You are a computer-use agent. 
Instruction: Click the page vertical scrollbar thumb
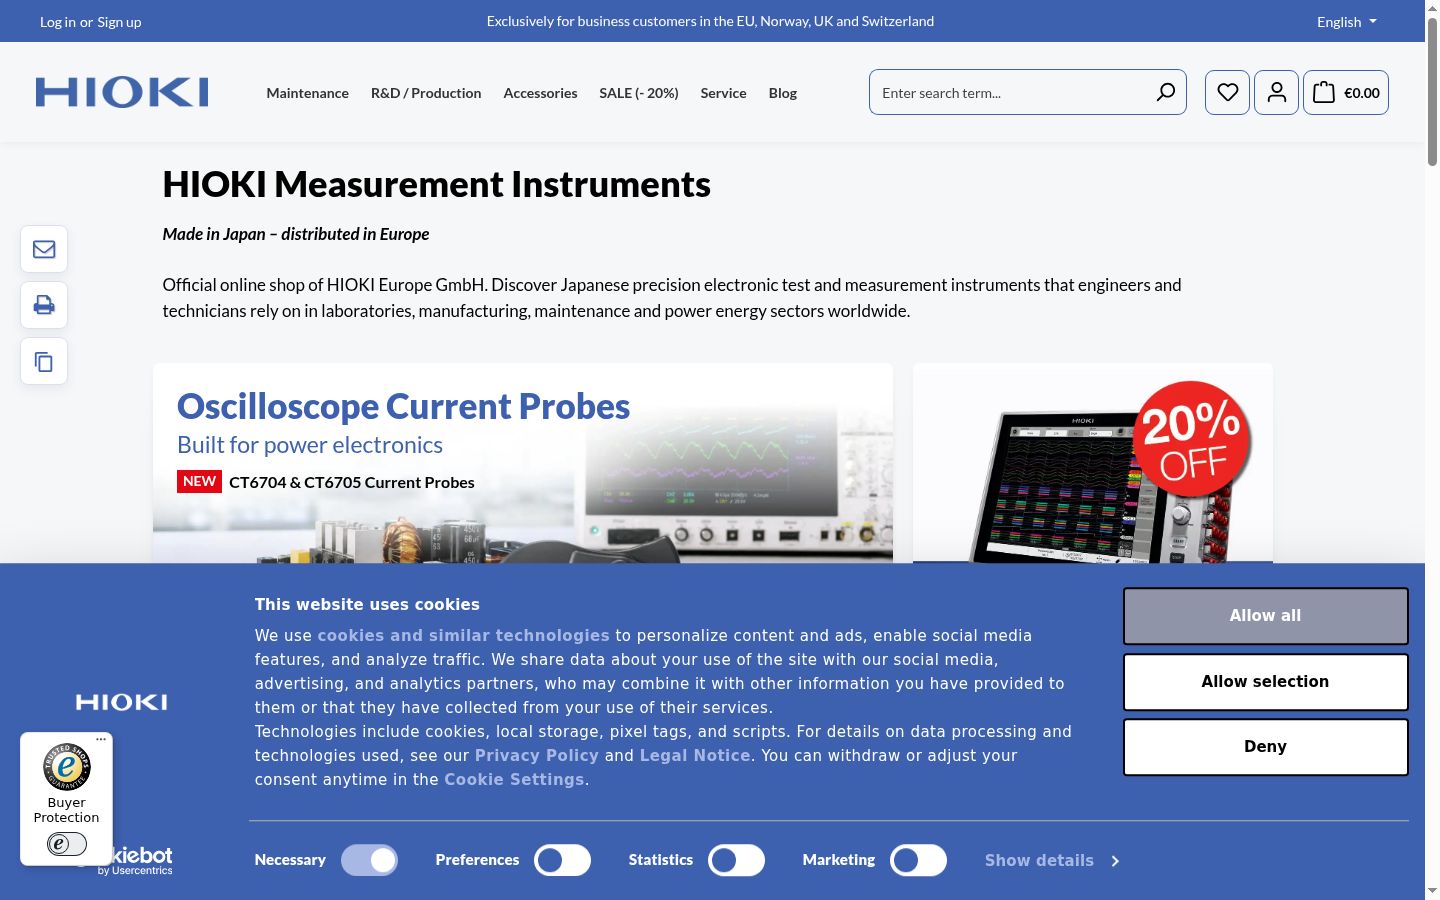[x=1432, y=90]
